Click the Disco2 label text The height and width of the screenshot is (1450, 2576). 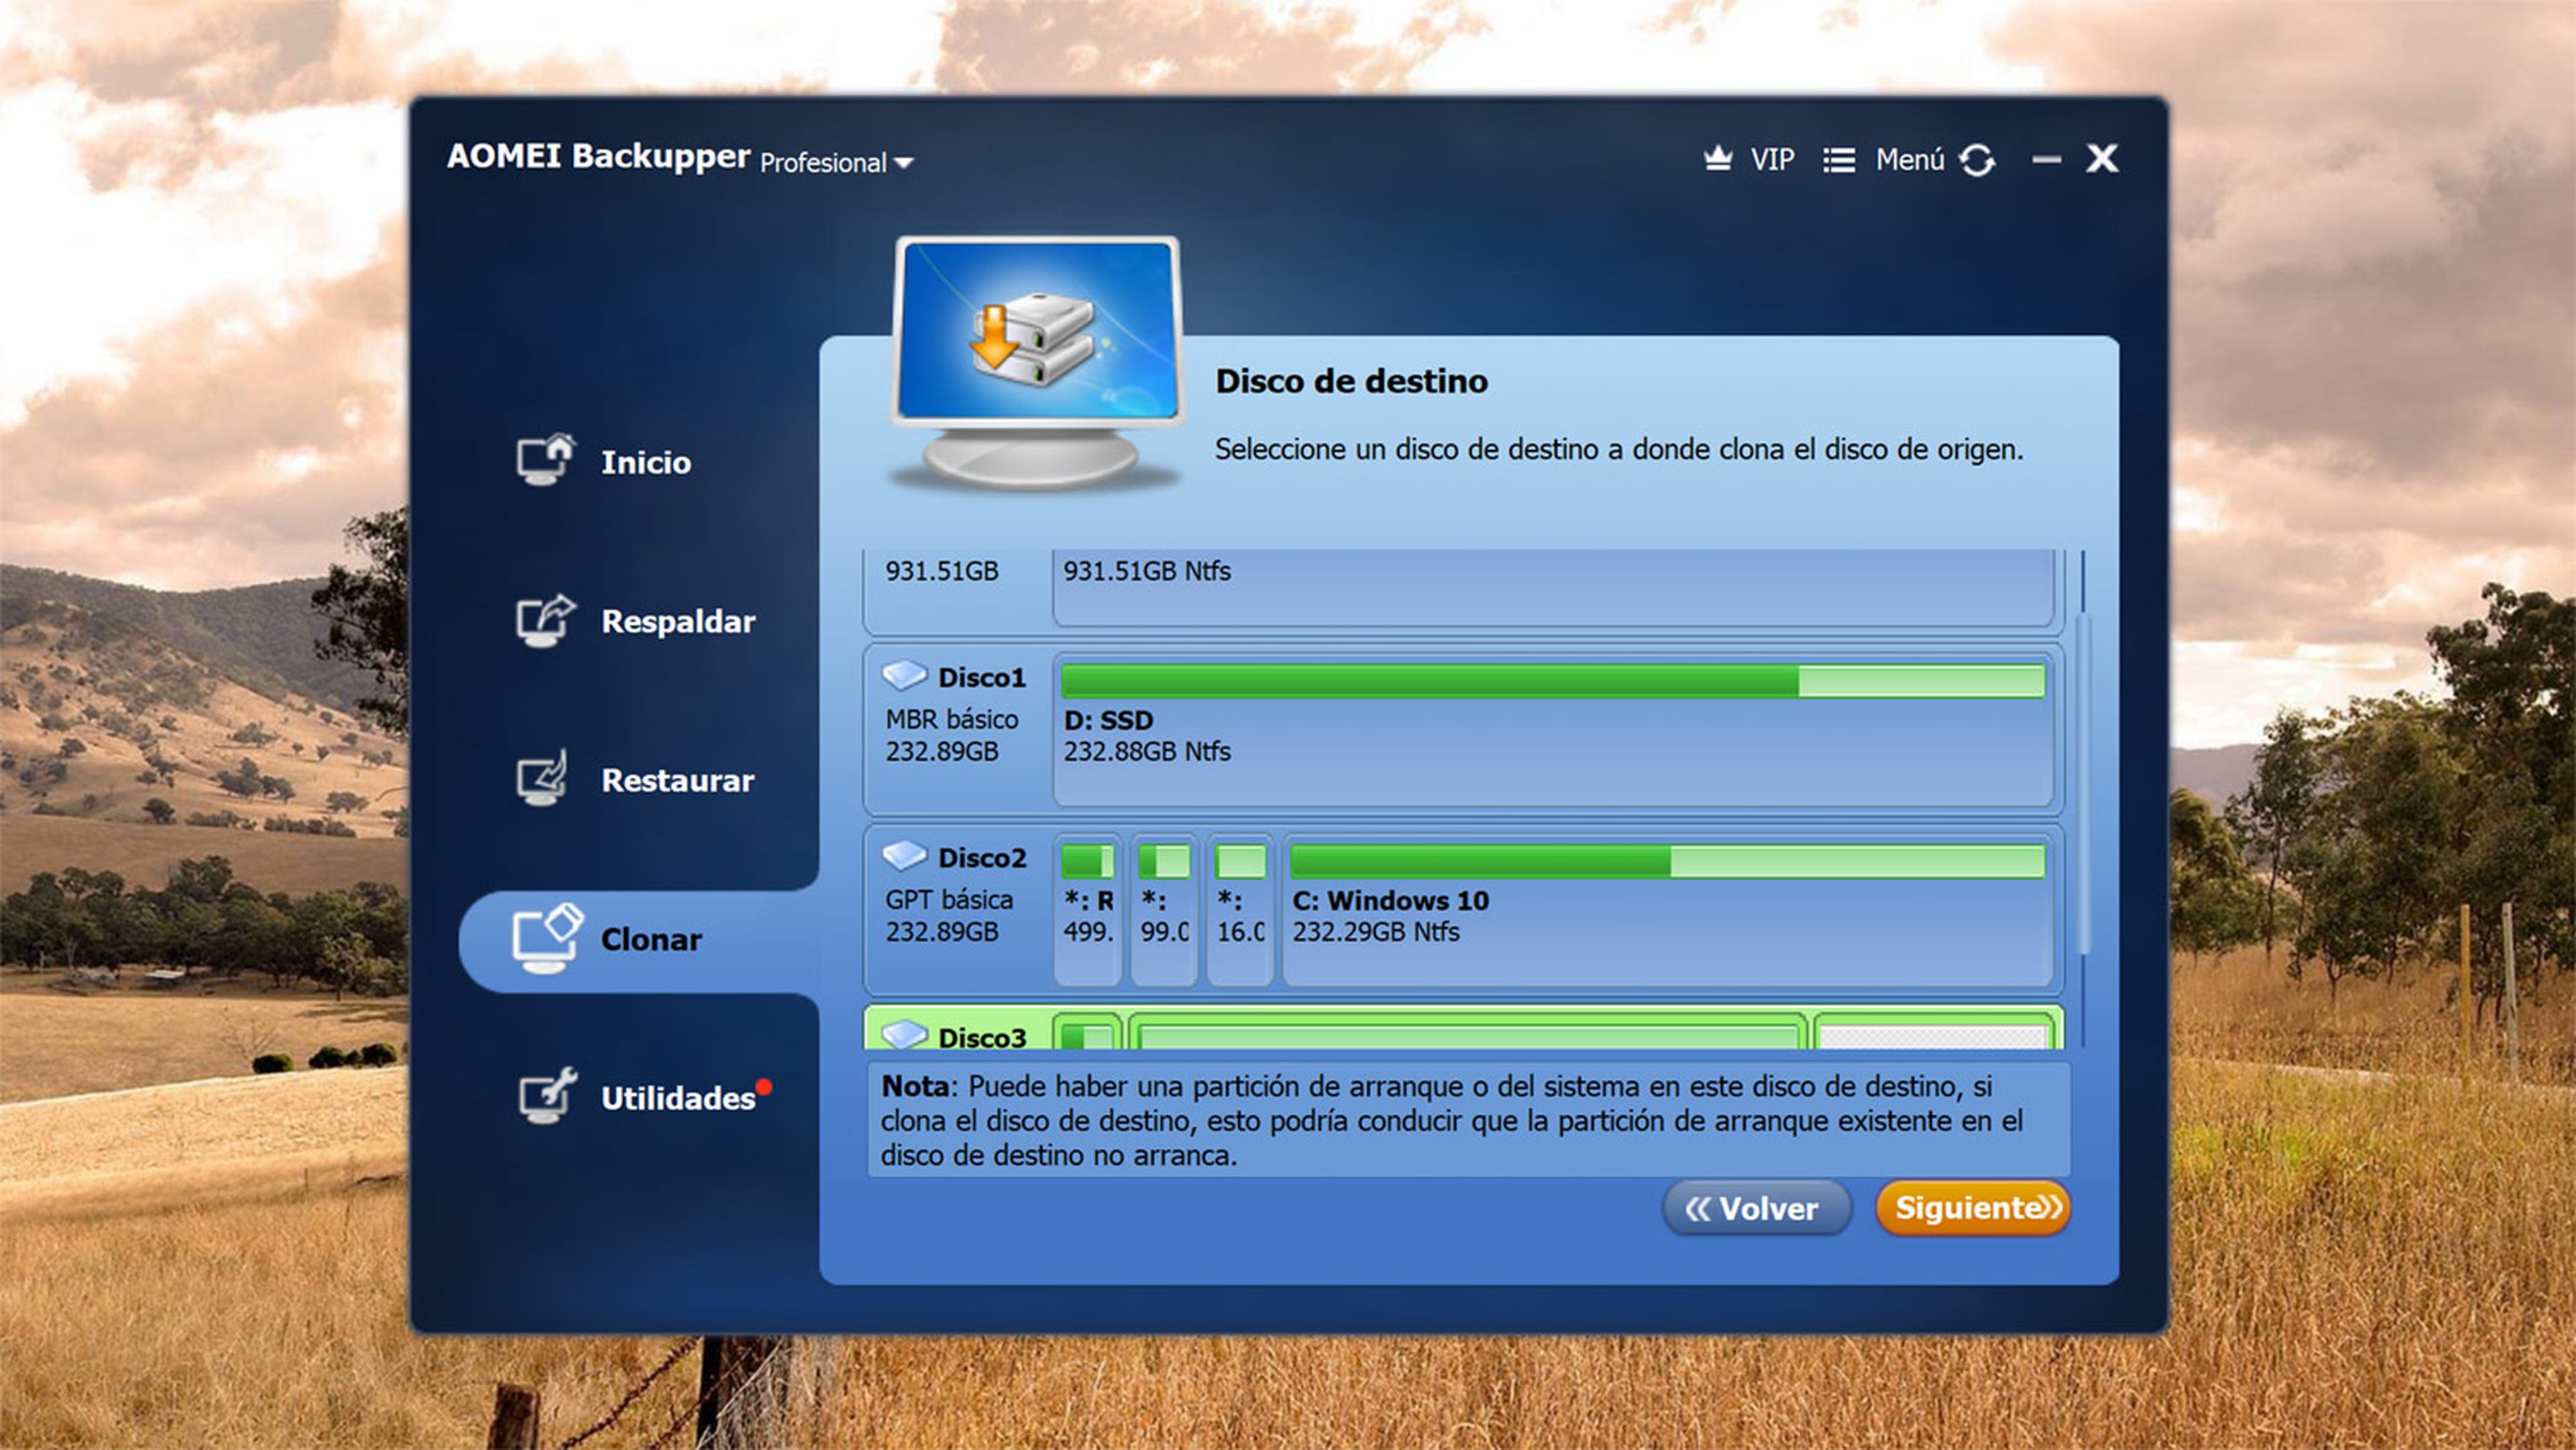point(981,858)
